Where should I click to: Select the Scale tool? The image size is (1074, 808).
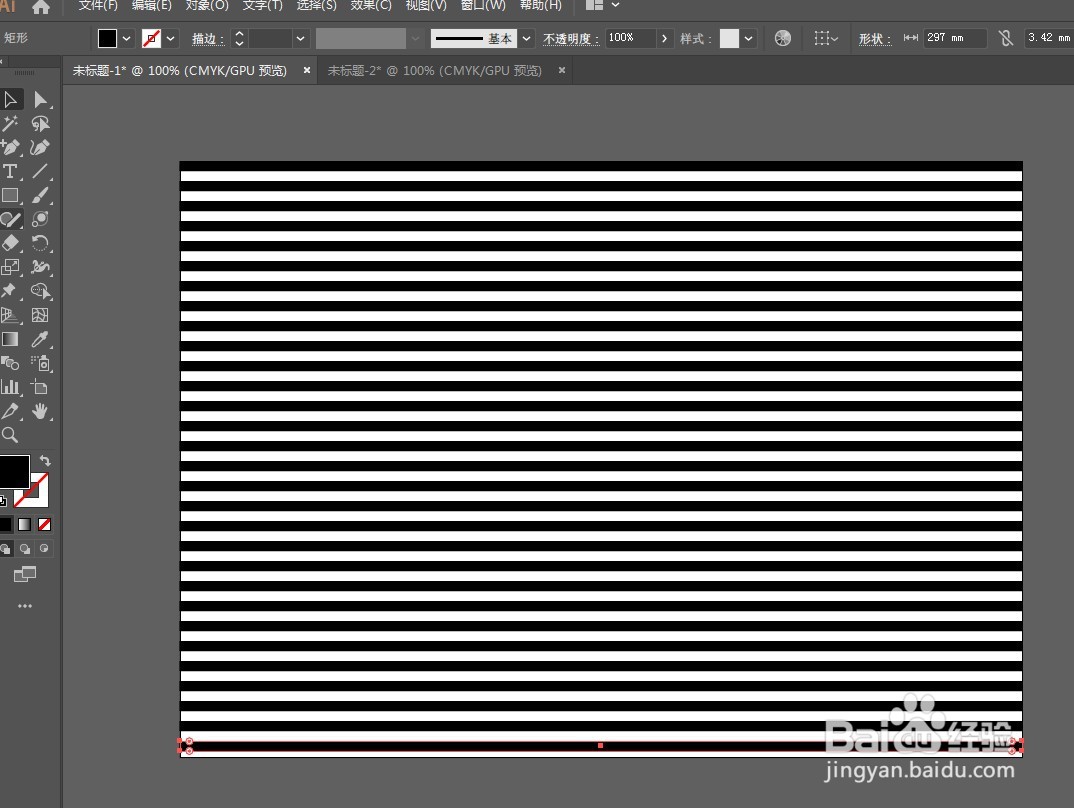pos(10,267)
